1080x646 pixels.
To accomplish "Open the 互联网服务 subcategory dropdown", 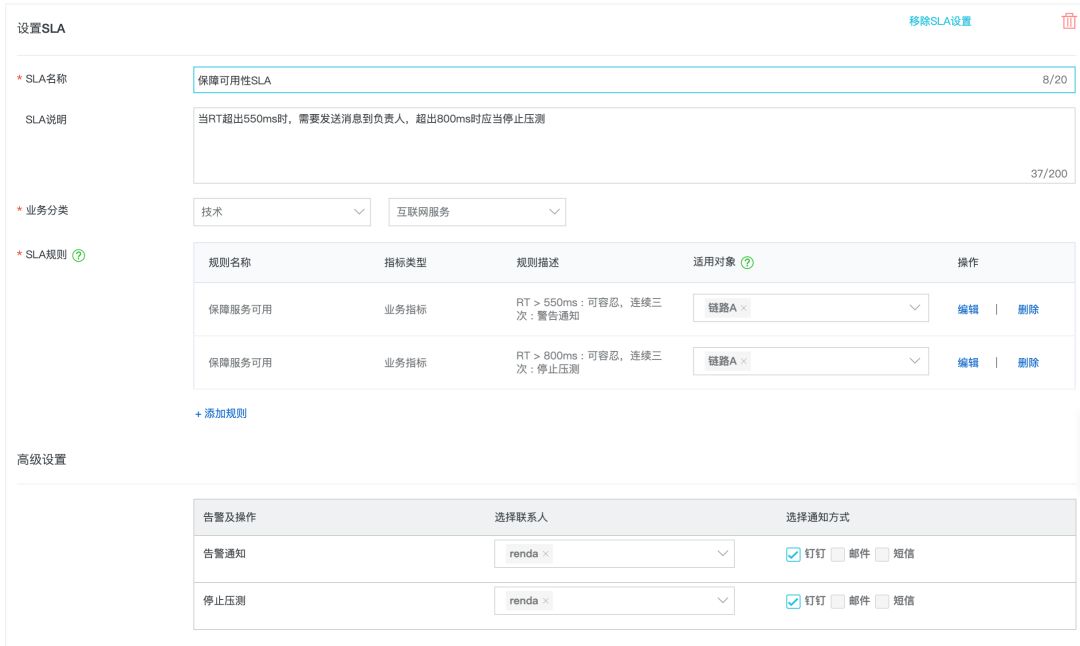I will pyautogui.click(x=476, y=212).
